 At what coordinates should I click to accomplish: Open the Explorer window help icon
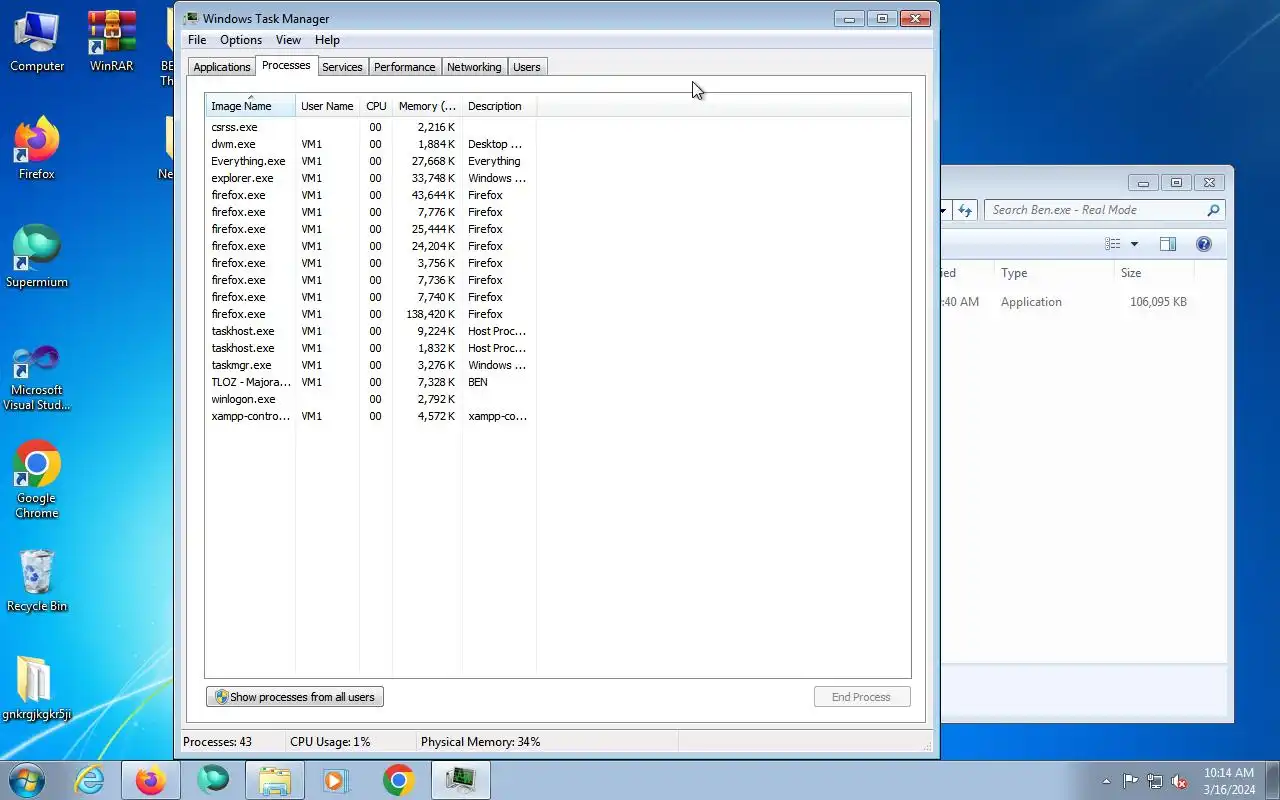pyautogui.click(x=1204, y=244)
